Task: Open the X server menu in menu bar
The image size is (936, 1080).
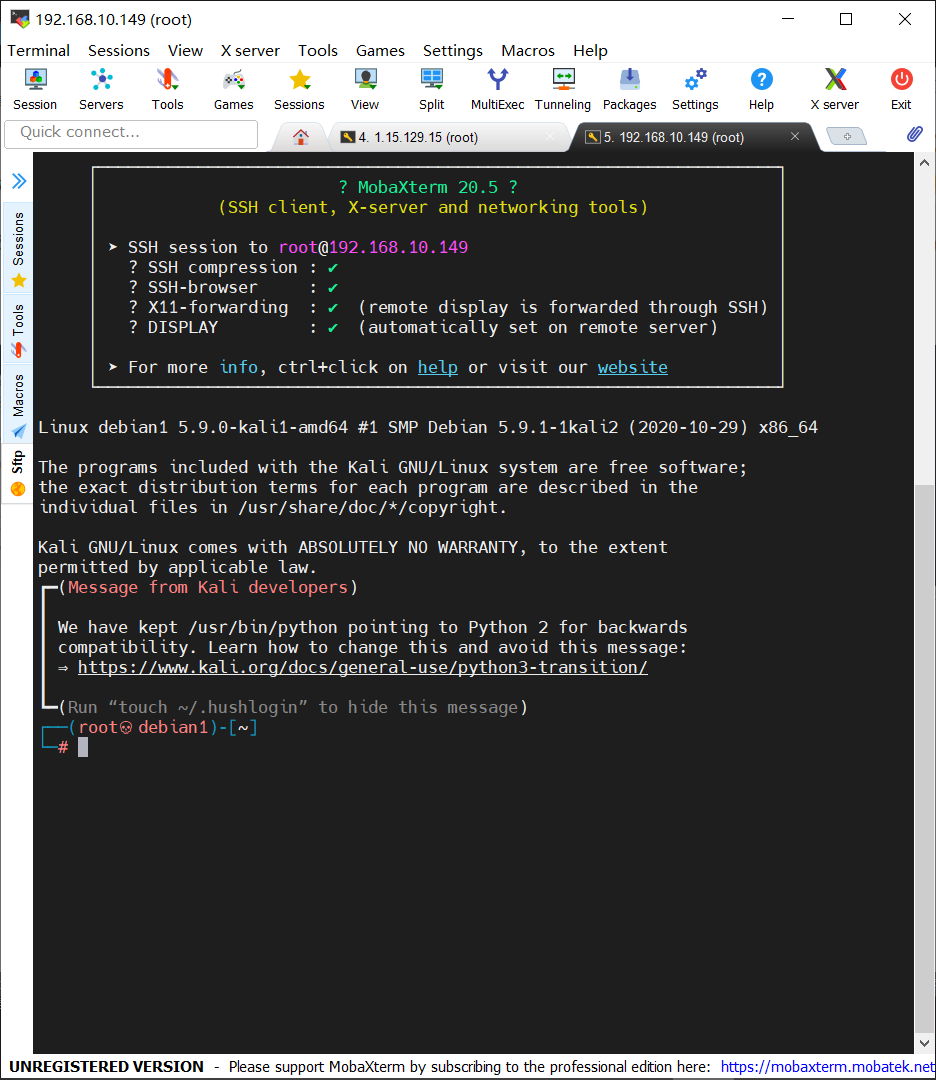Action: pyautogui.click(x=250, y=50)
